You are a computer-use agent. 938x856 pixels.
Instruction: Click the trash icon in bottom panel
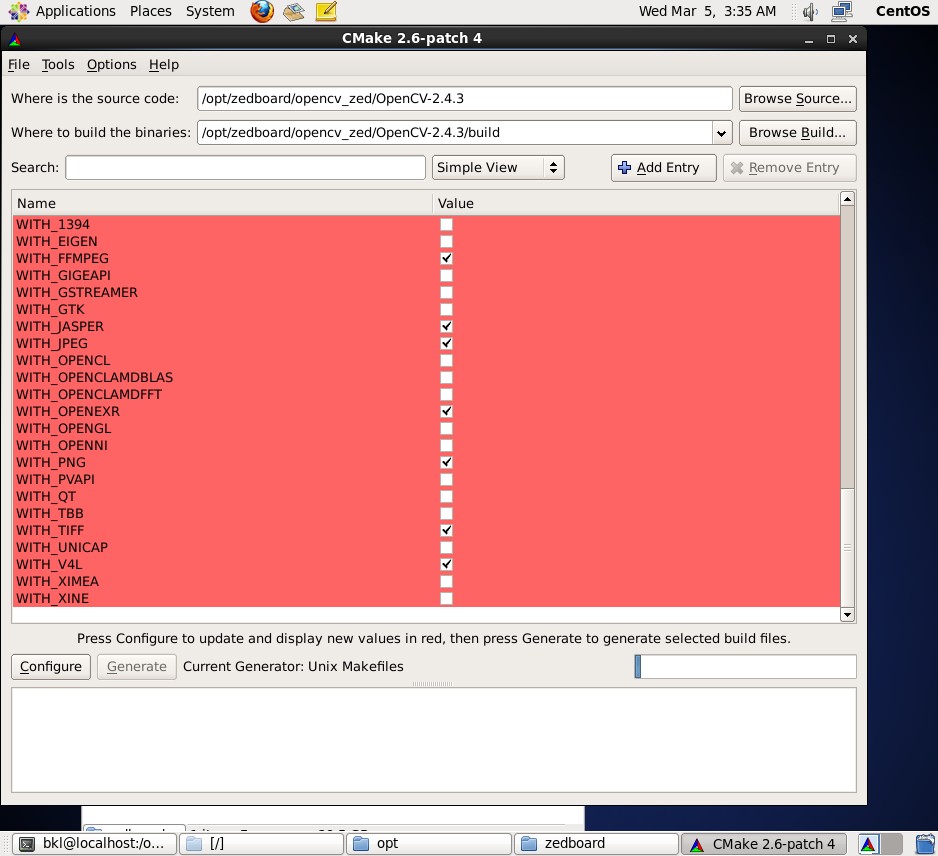click(x=925, y=844)
